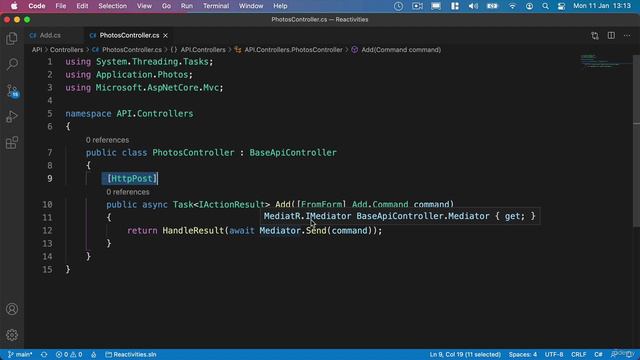Image resolution: width=640 pixels, height=360 pixels.
Task: Open the Spotlight search in the macOS menu bar
Action: (545, 6)
